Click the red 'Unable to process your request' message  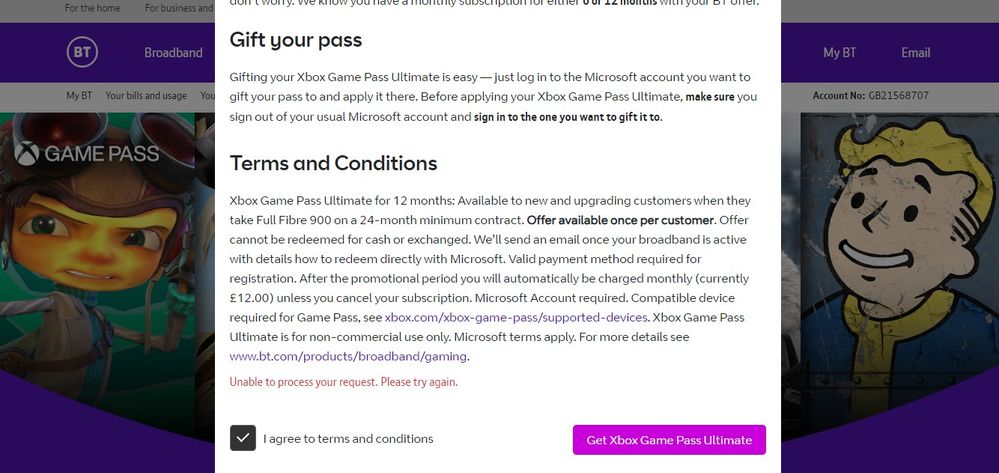343,382
